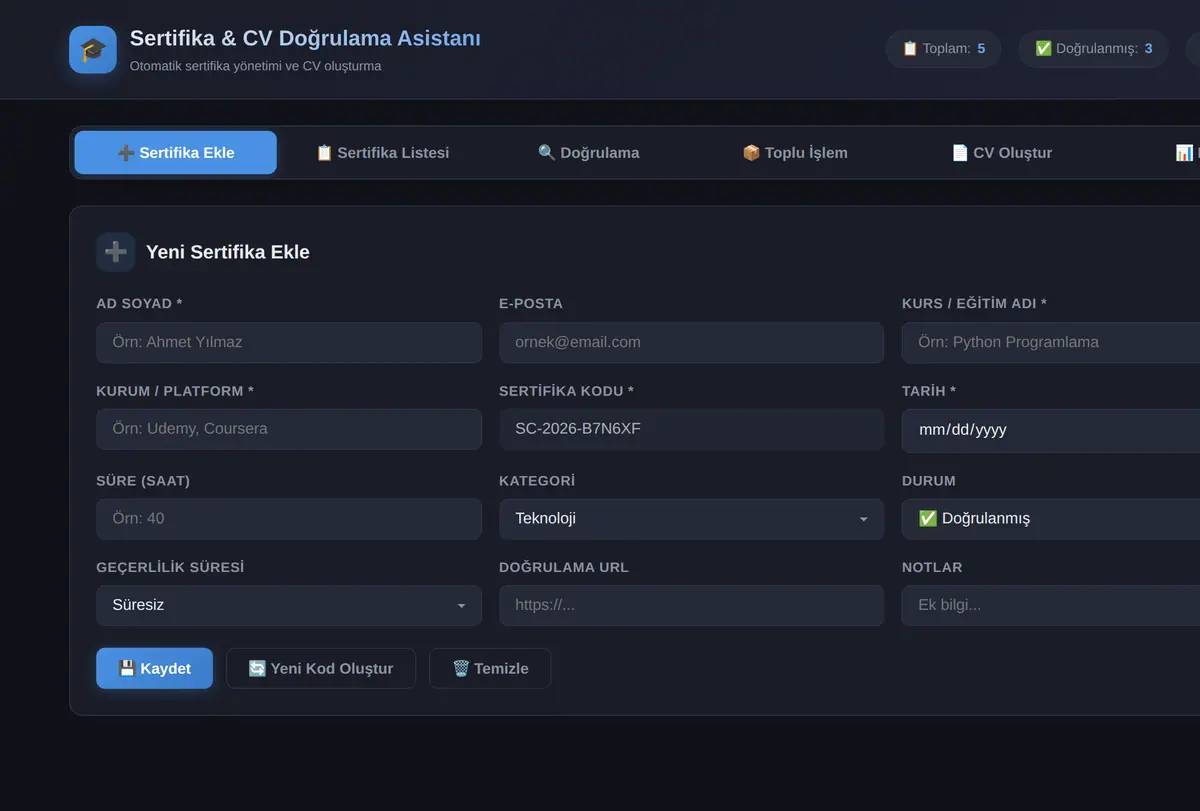Save the certificate with the Kaydet button

coord(154,669)
